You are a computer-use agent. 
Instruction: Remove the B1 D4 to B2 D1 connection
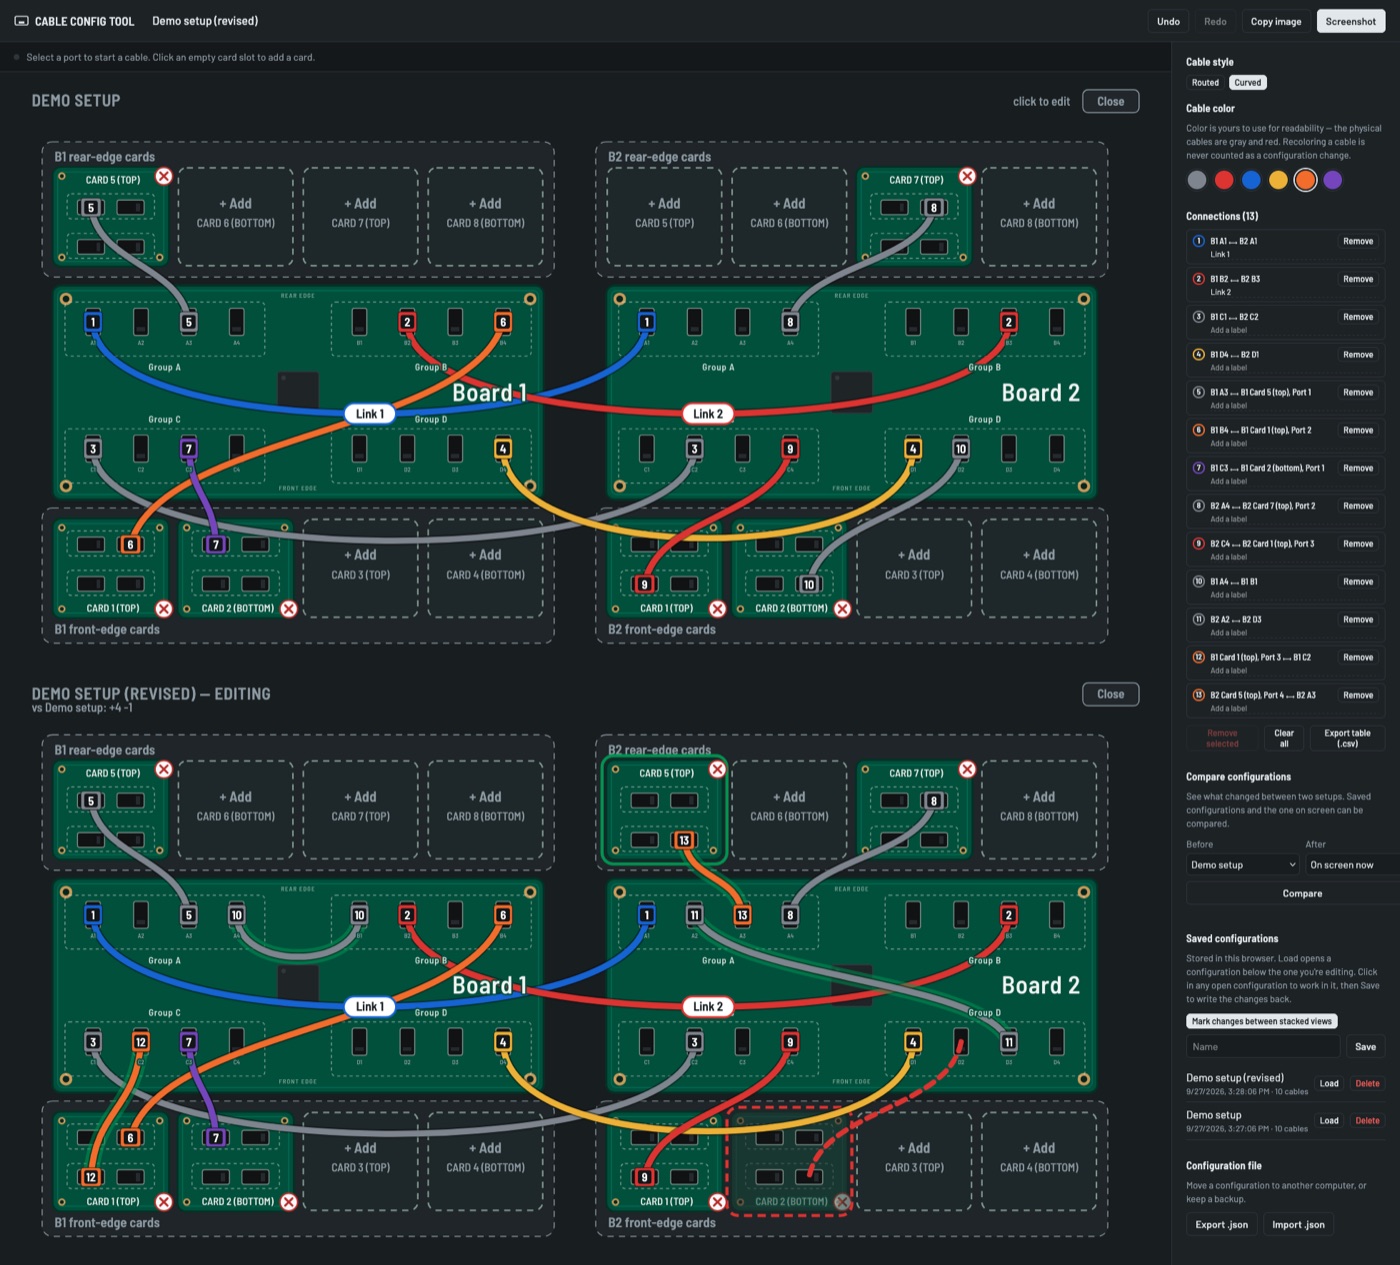tap(1358, 355)
